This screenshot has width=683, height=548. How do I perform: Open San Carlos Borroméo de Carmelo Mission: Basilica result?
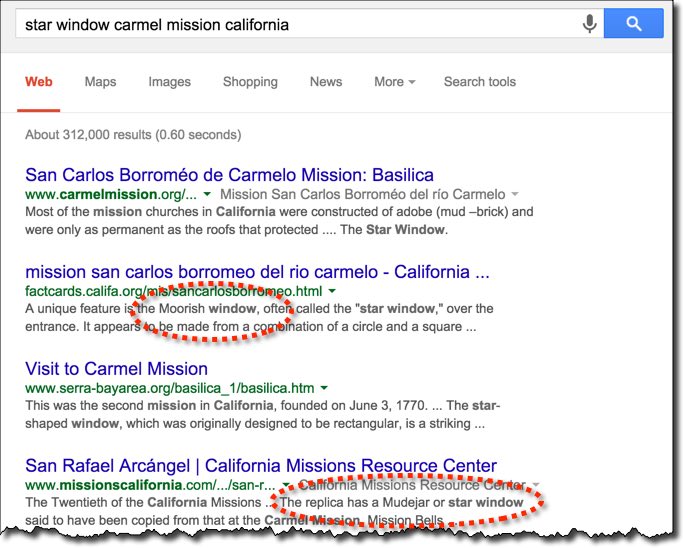(x=230, y=175)
